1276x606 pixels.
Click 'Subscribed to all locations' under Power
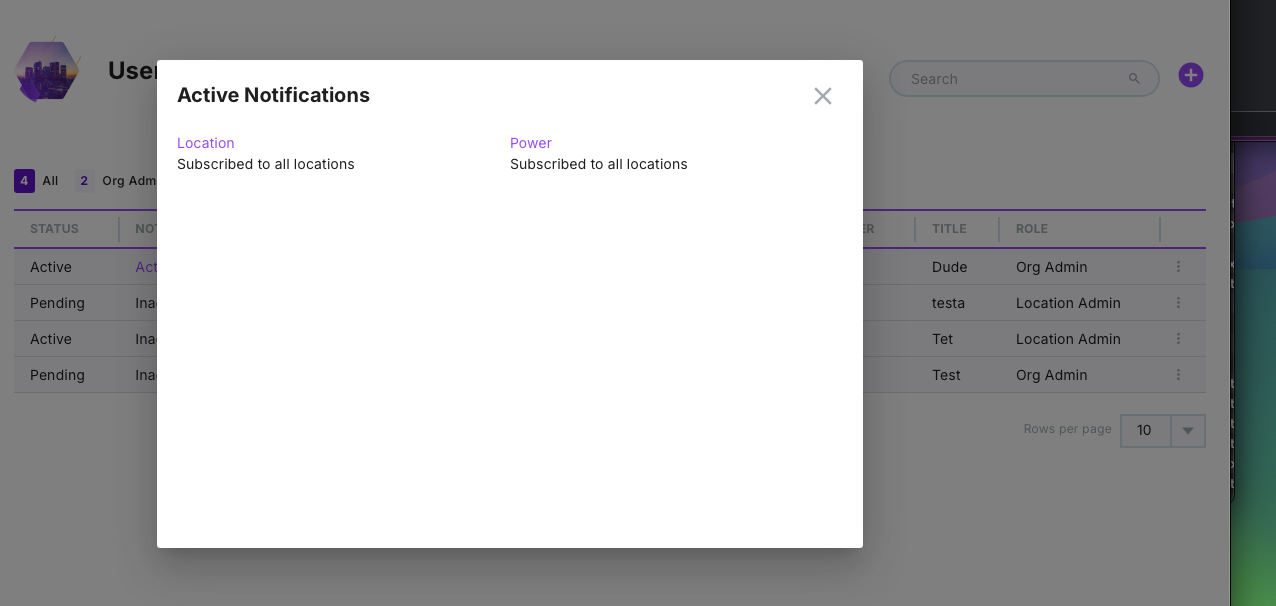(x=599, y=164)
